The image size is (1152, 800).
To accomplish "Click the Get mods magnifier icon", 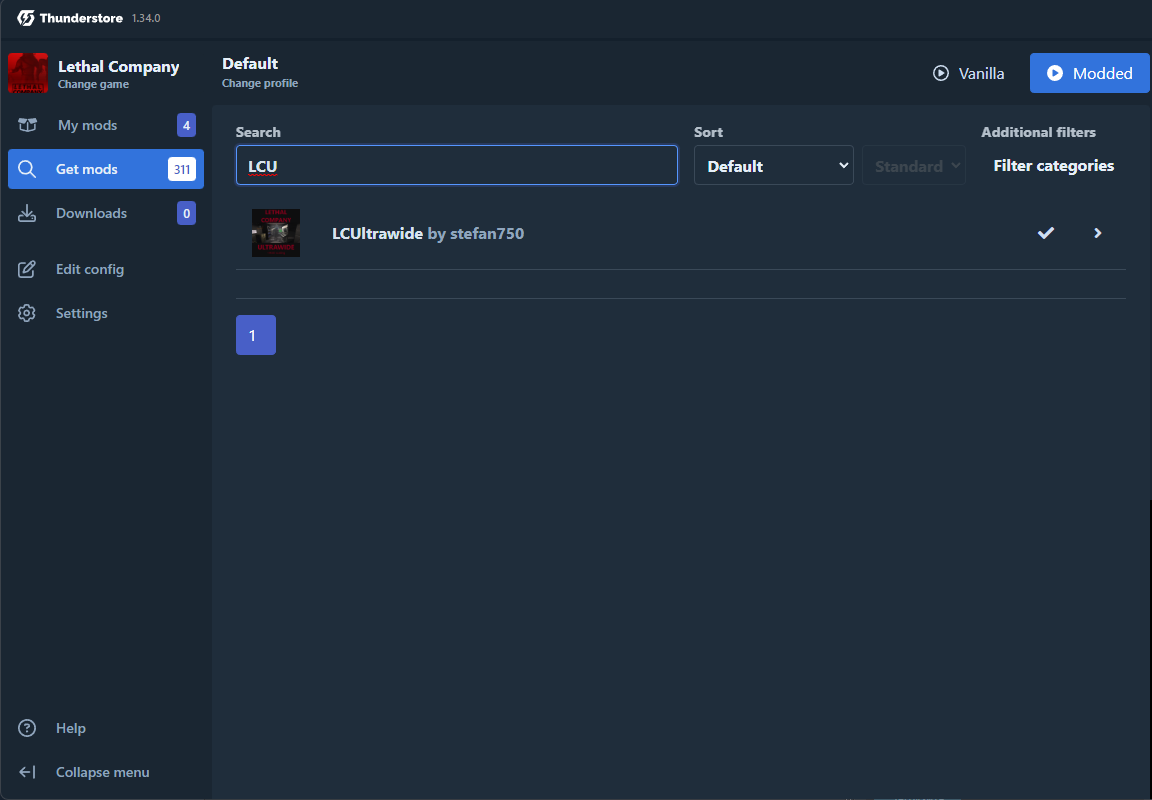I will pos(27,170).
